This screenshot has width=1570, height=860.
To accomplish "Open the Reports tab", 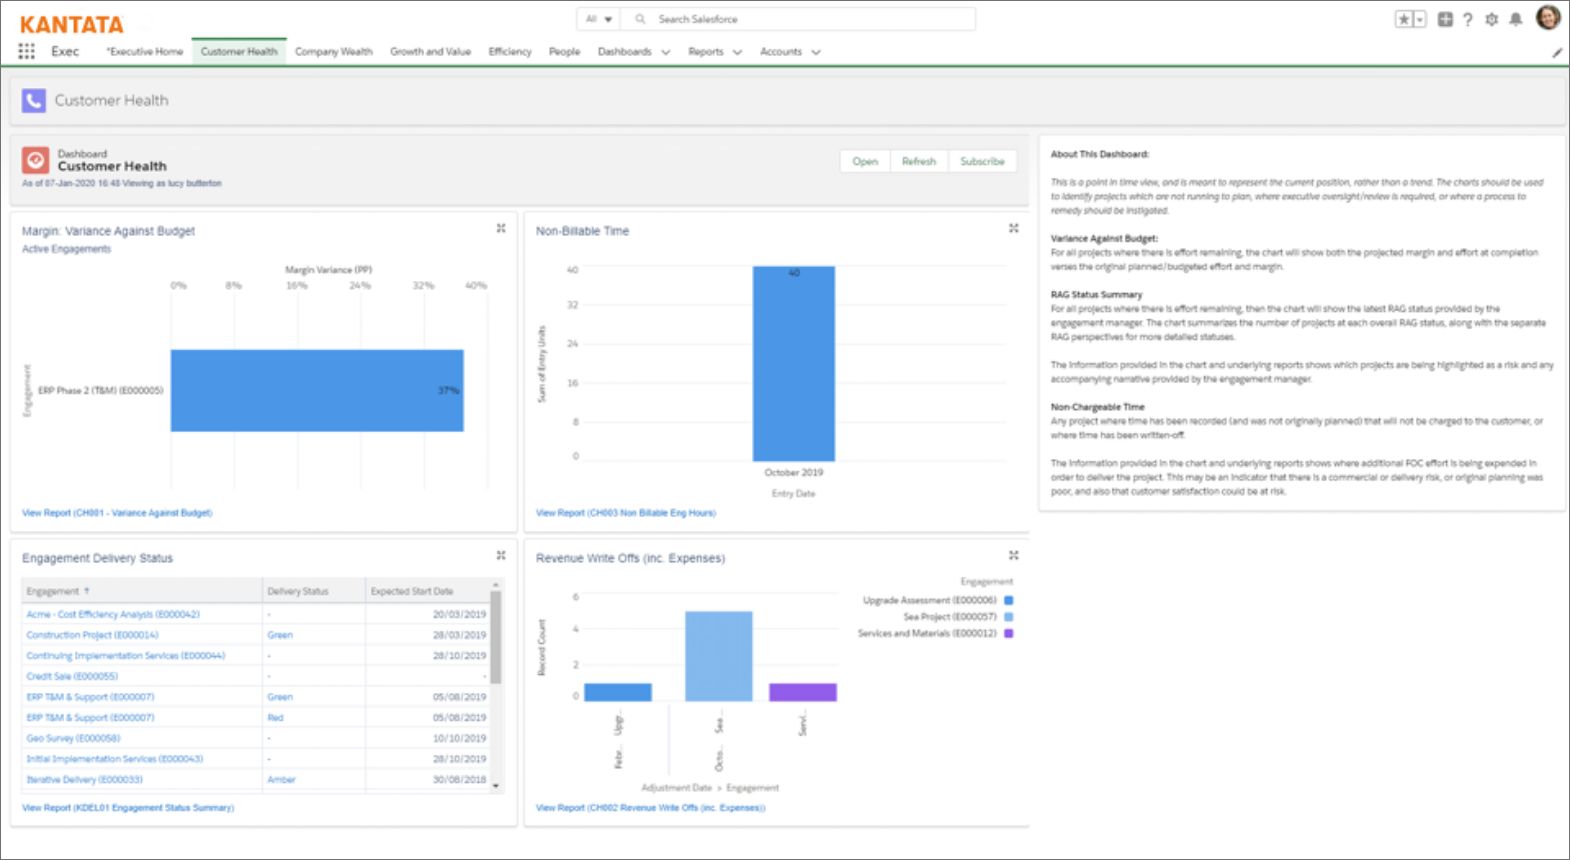I will coord(705,52).
